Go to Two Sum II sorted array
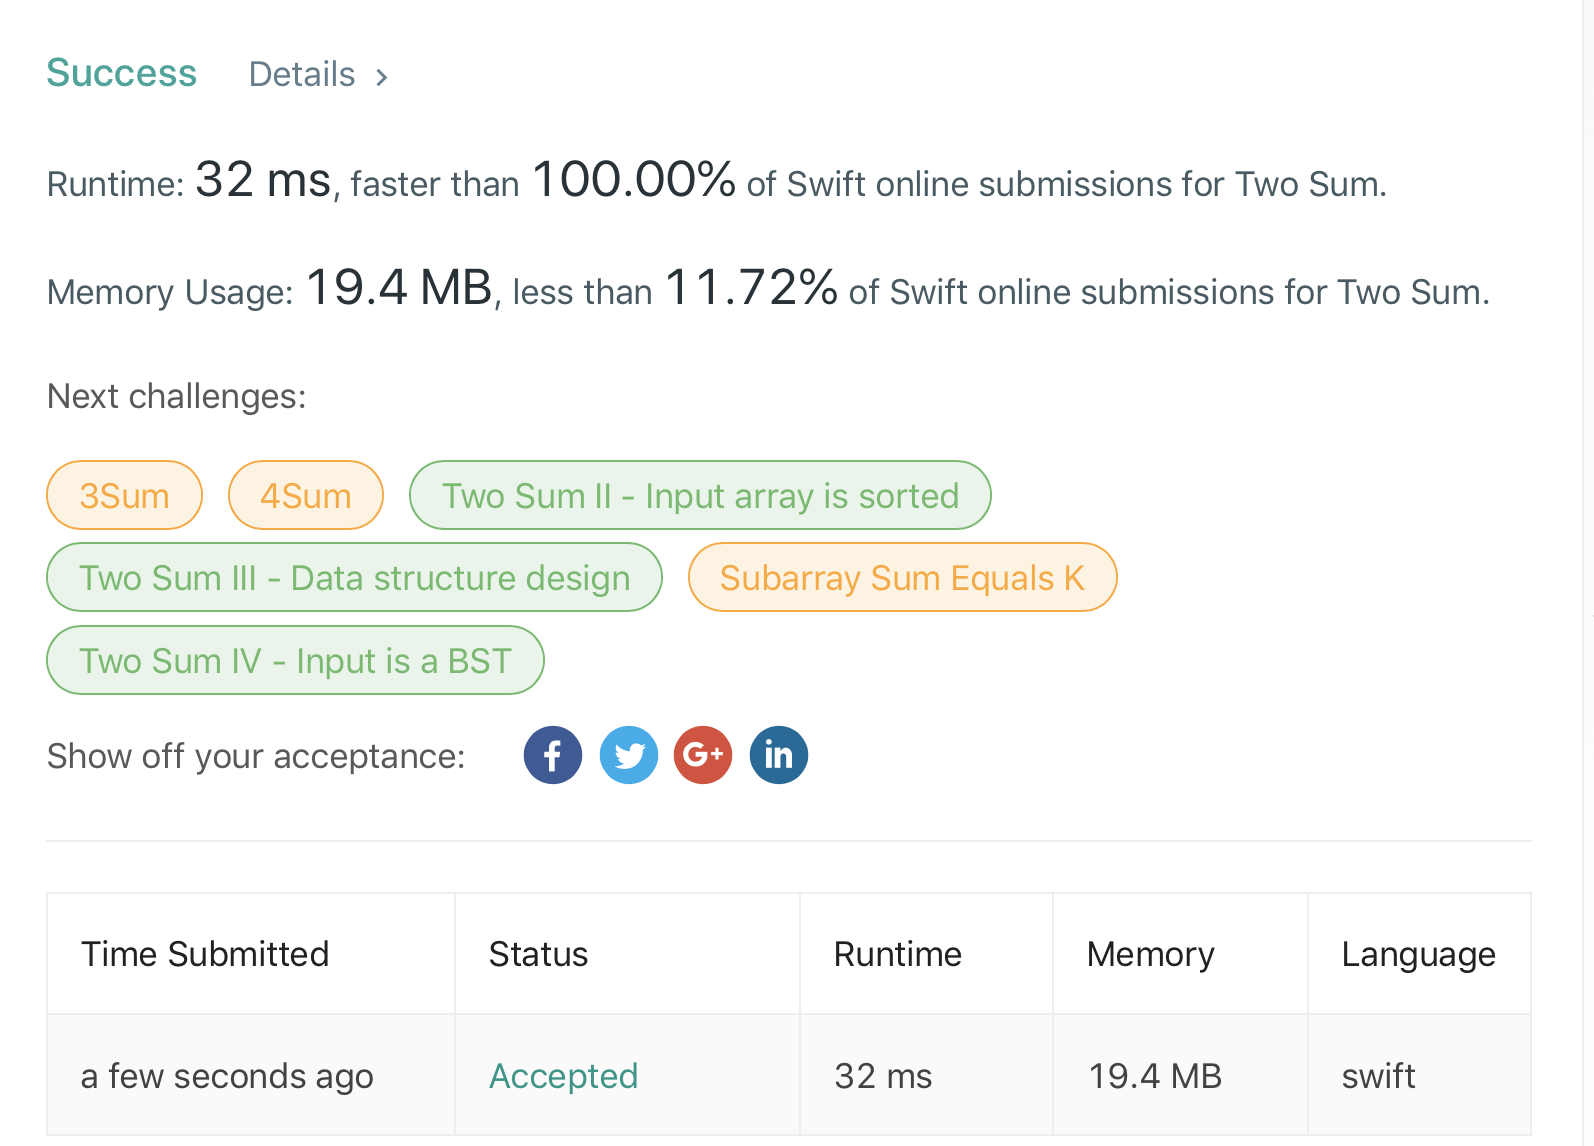 [700, 496]
